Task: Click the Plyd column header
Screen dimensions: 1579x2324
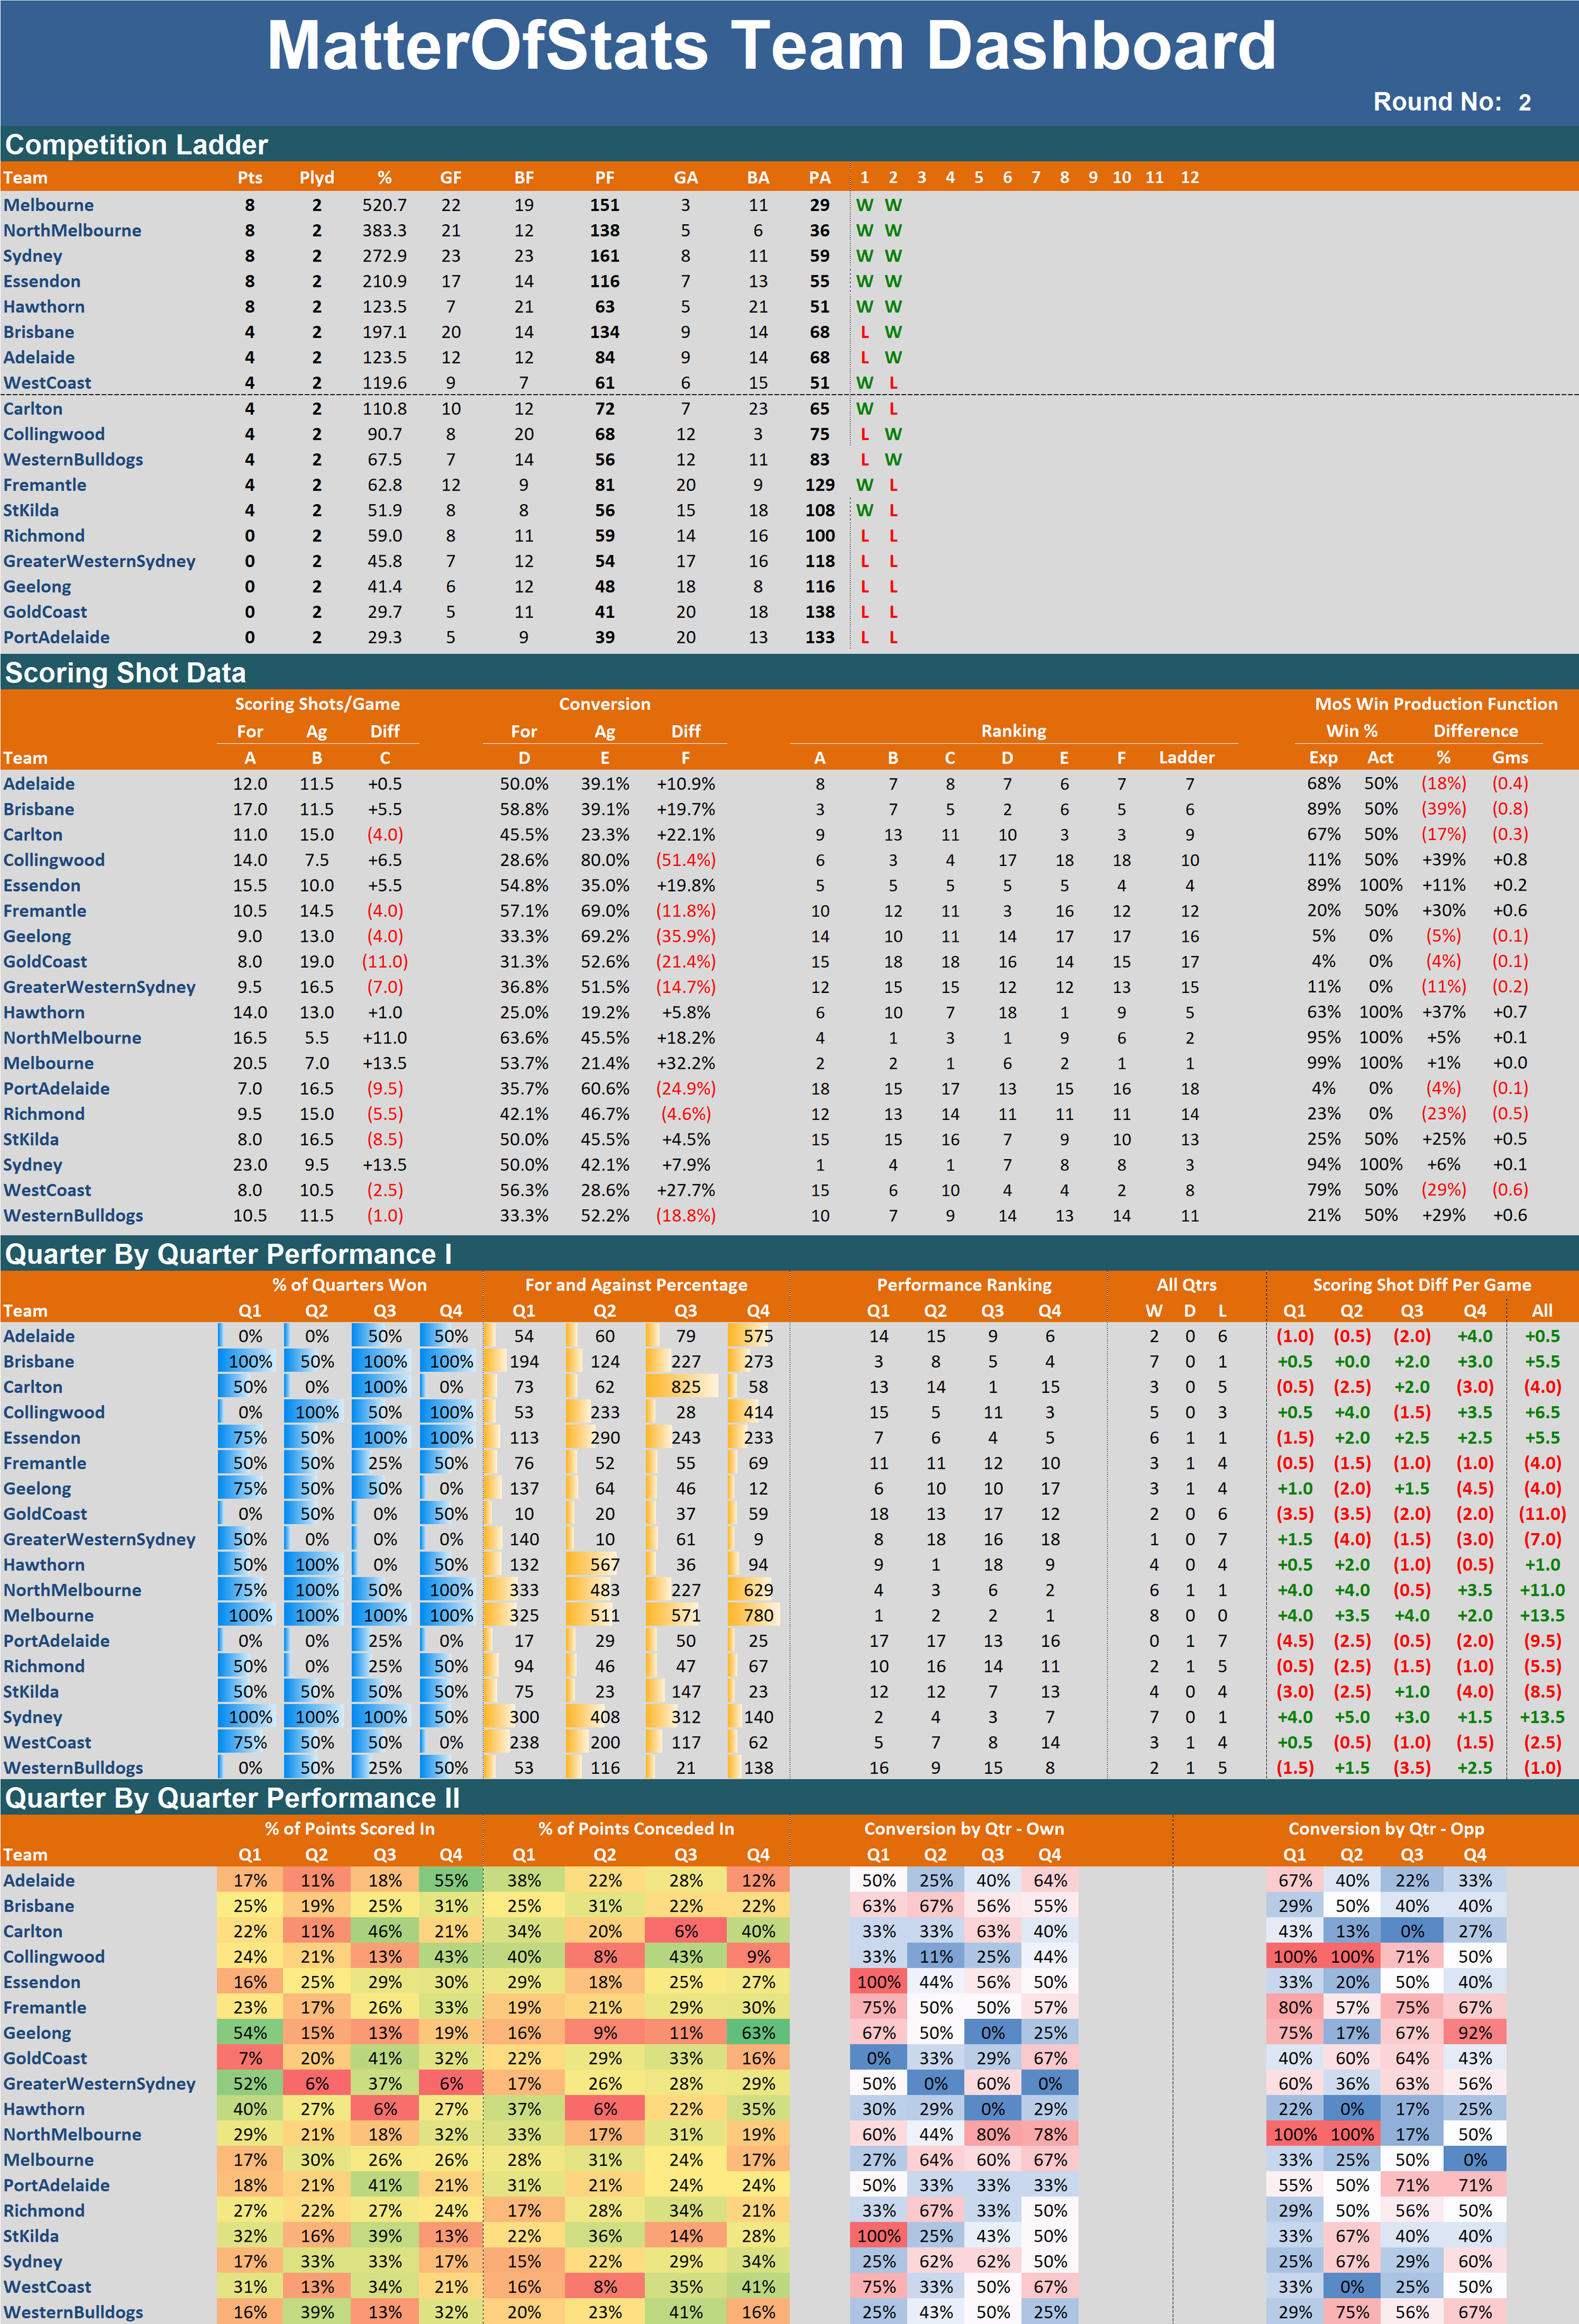Action: [317, 178]
